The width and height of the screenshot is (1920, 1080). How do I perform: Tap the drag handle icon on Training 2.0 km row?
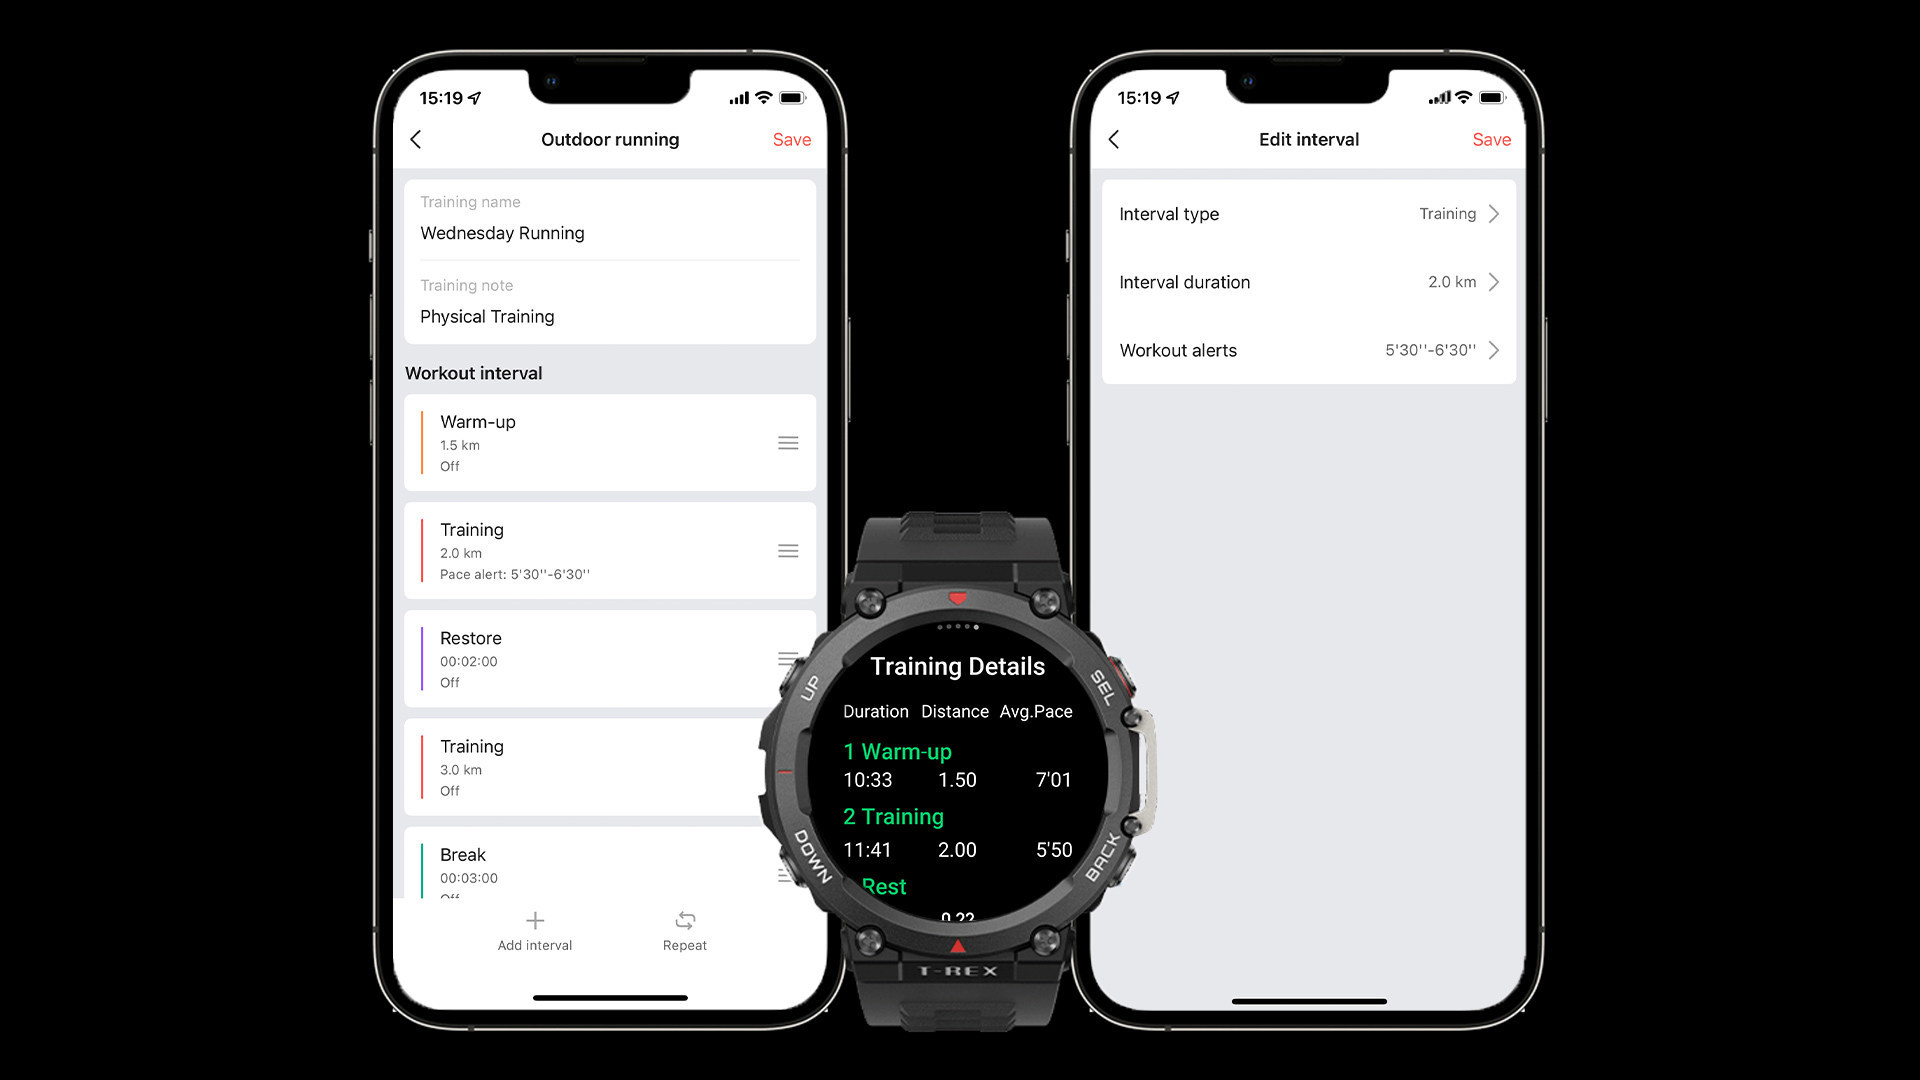click(787, 550)
